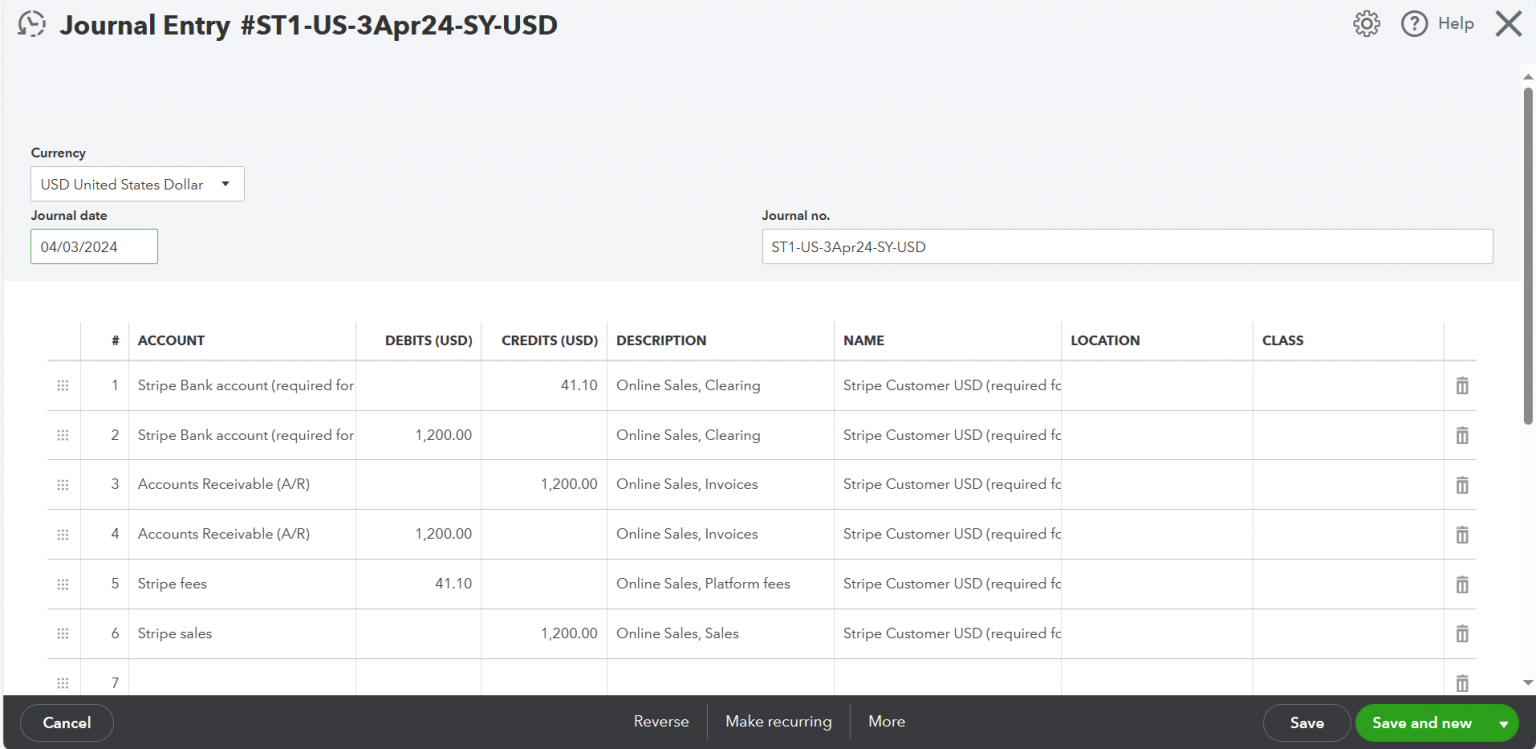Open recent transactions clock icon
Screen dimensions: 1536x749
click(x=32, y=24)
